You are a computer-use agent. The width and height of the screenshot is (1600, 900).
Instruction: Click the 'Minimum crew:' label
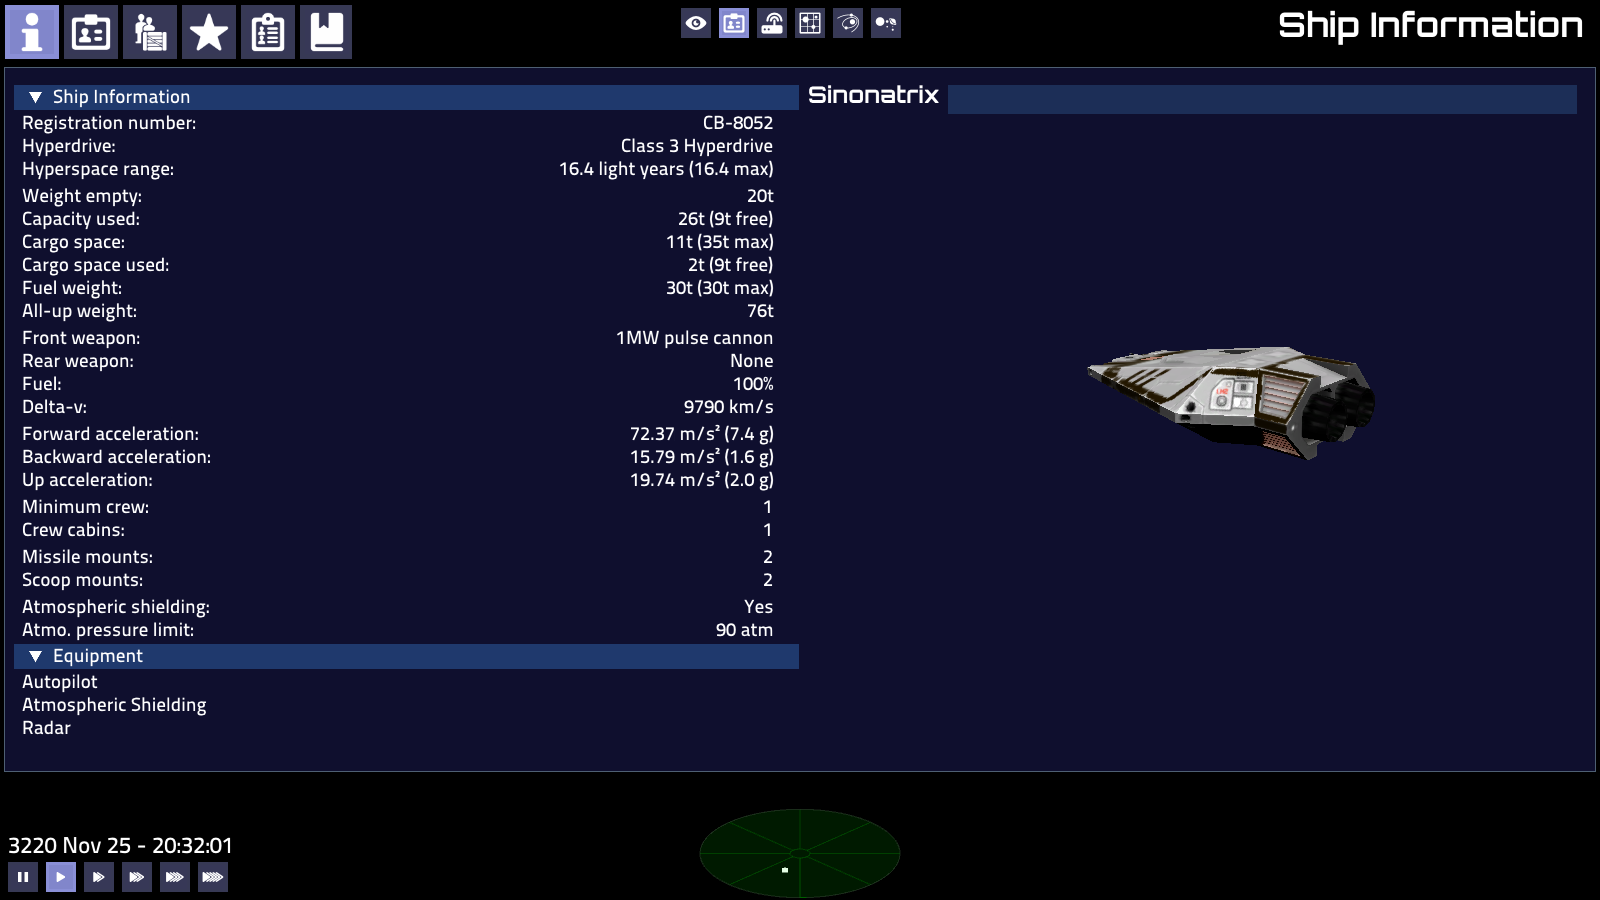click(86, 507)
